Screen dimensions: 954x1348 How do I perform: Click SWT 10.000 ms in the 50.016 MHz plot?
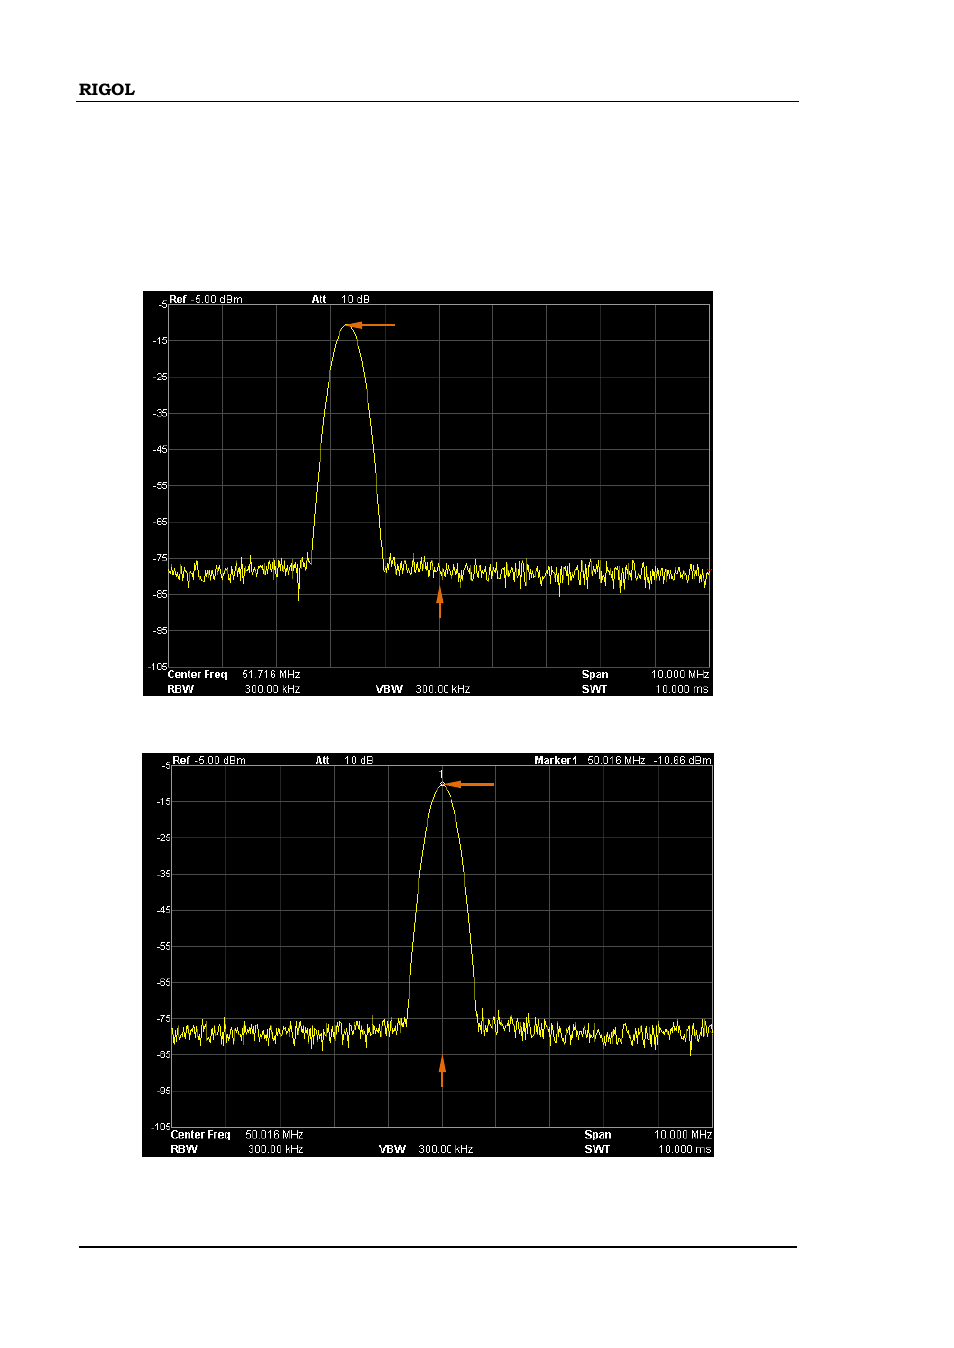tap(648, 1150)
